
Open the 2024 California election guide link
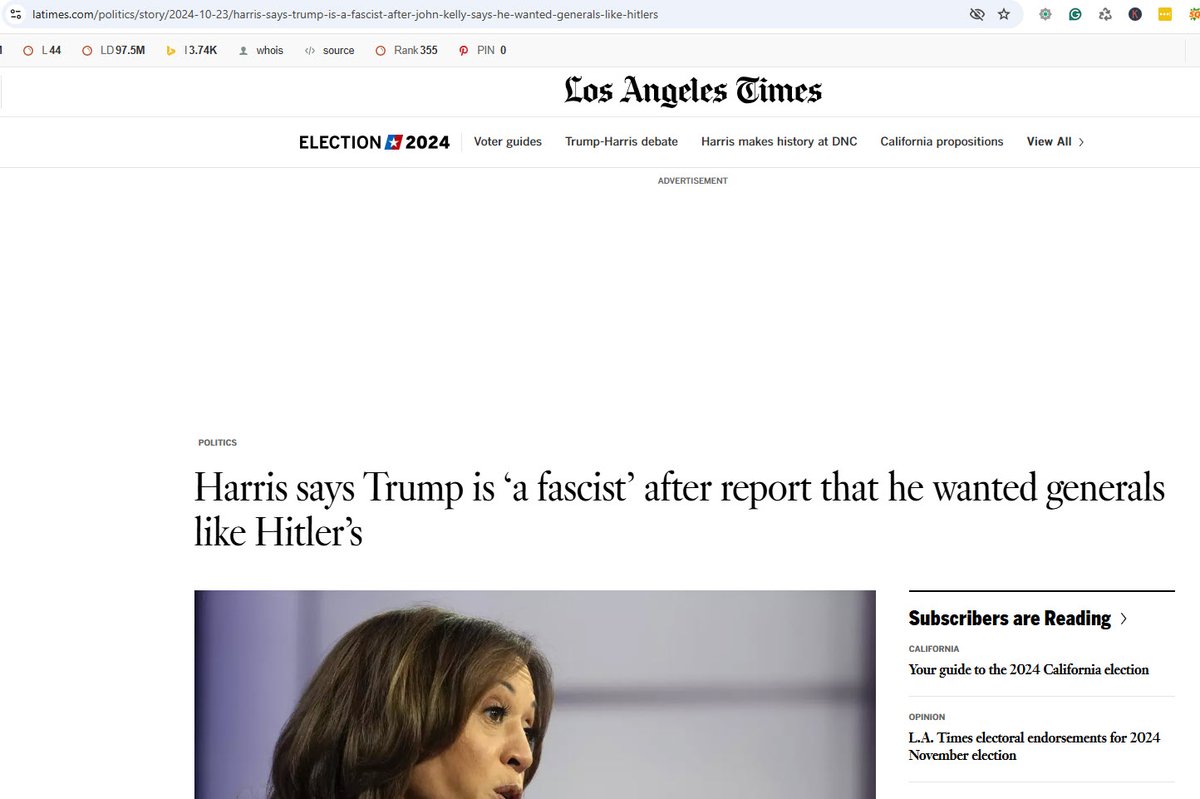(1027, 669)
